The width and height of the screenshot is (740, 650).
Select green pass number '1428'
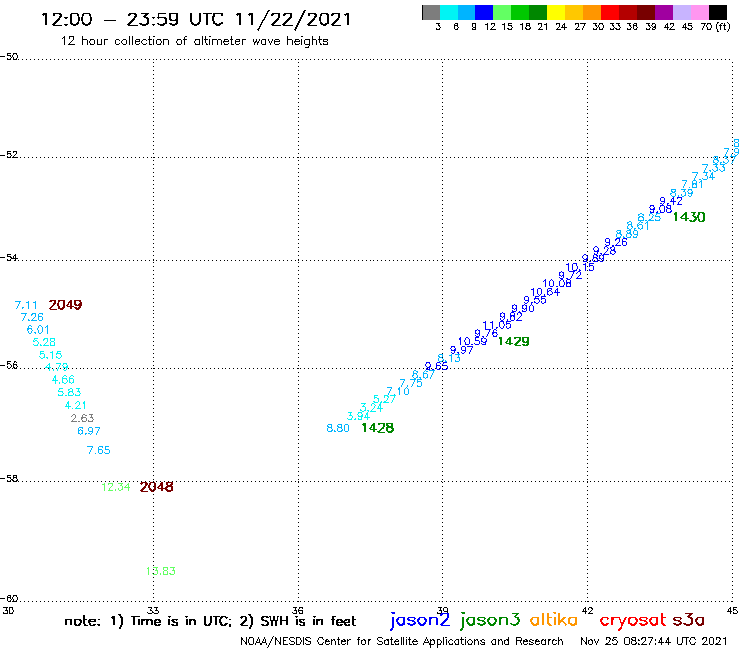point(378,428)
